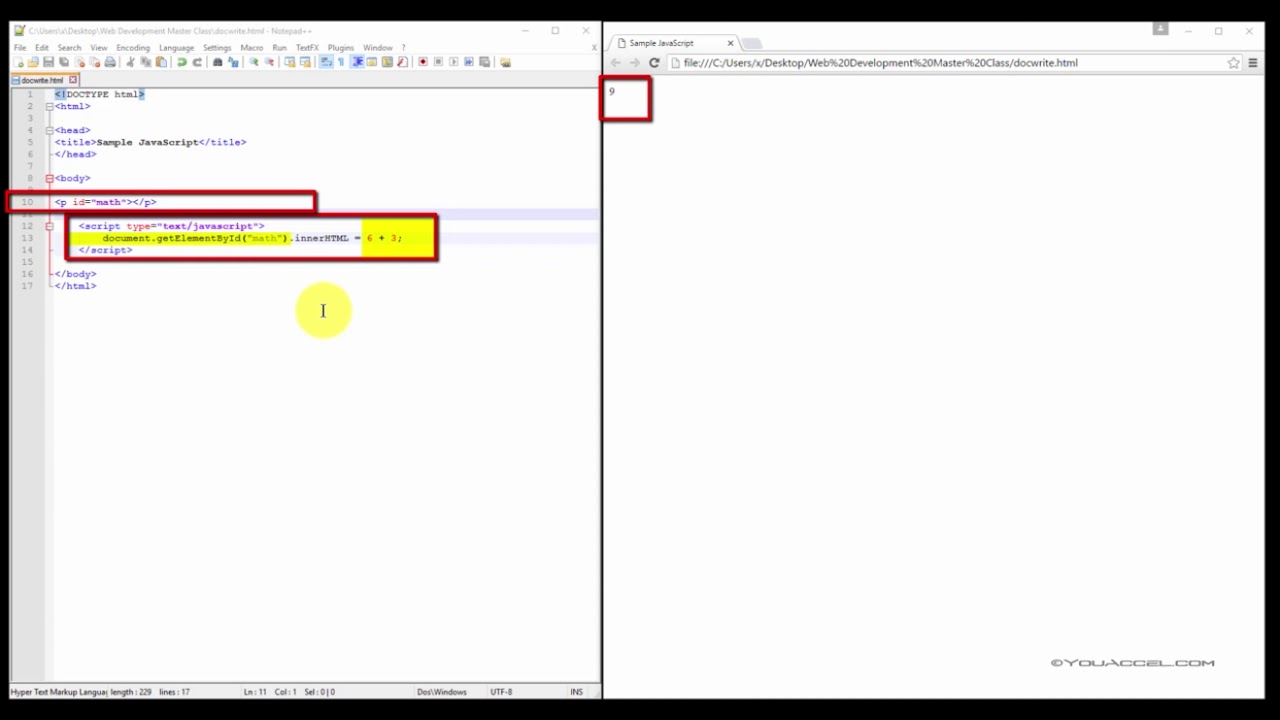Cut selection using the scissors icon
This screenshot has height=720, width=1280.
[x=130, y=62]
